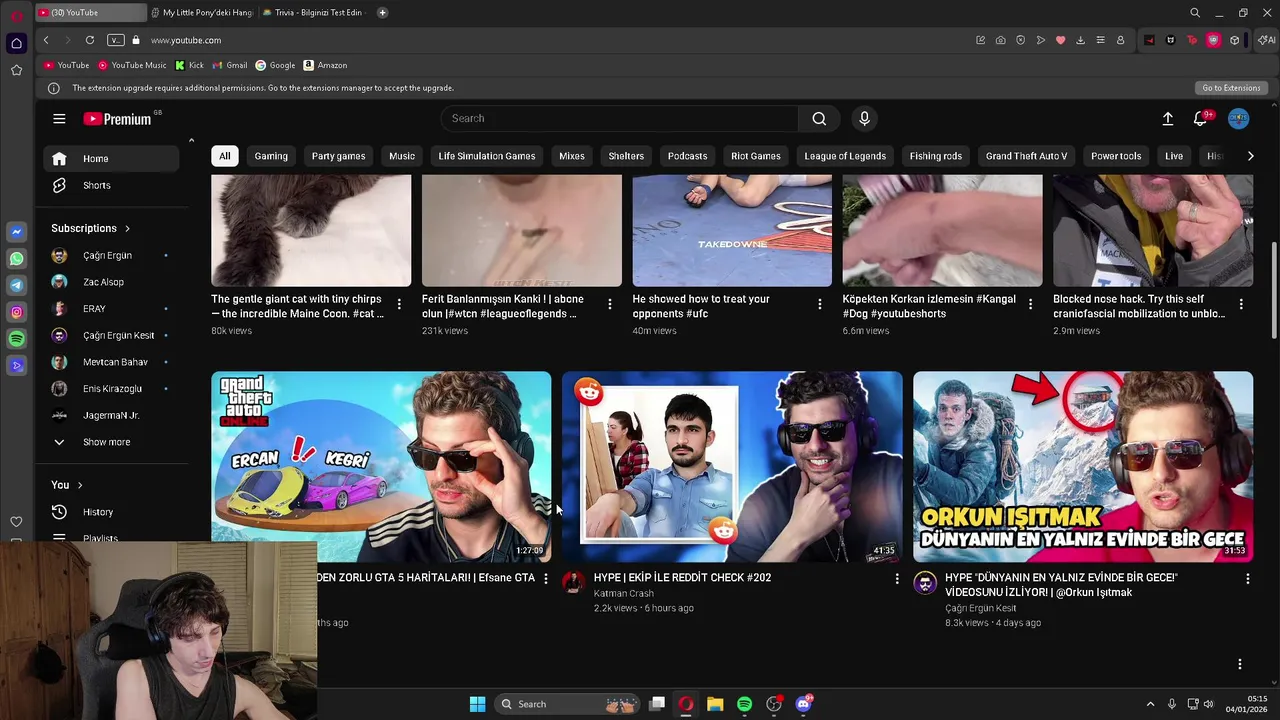Click the taskbar volume icon
1280x720 pixels.
point(1208,704)
